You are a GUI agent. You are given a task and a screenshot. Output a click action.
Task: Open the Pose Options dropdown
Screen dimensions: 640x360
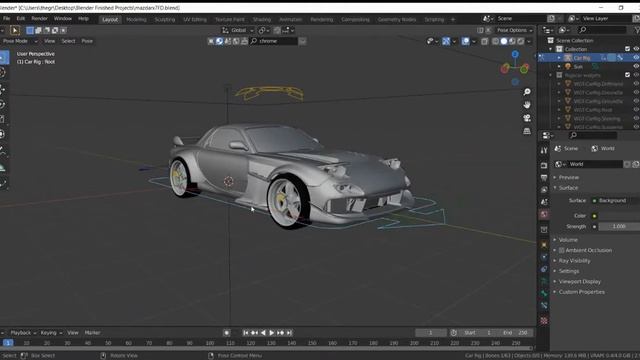tap(514, 30)
